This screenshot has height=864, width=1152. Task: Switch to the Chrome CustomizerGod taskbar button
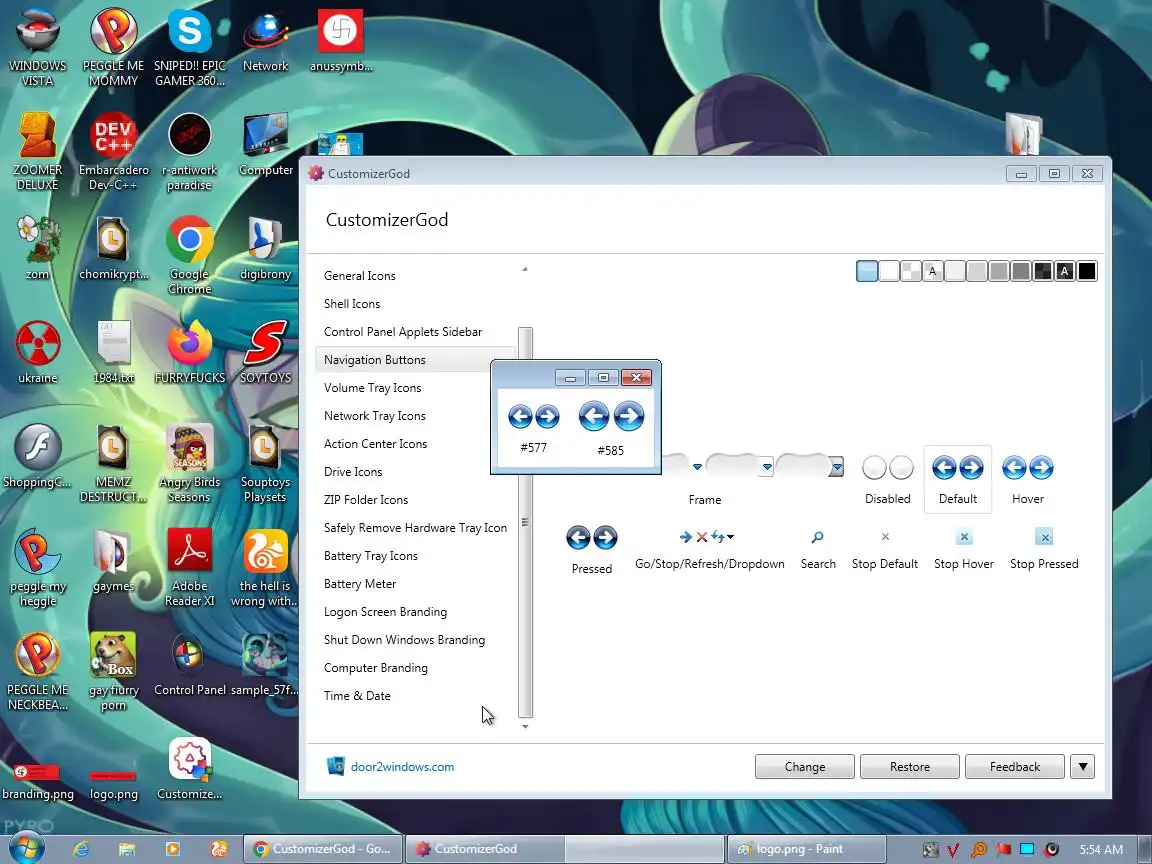pyautogui.click(x=323, y=849)
